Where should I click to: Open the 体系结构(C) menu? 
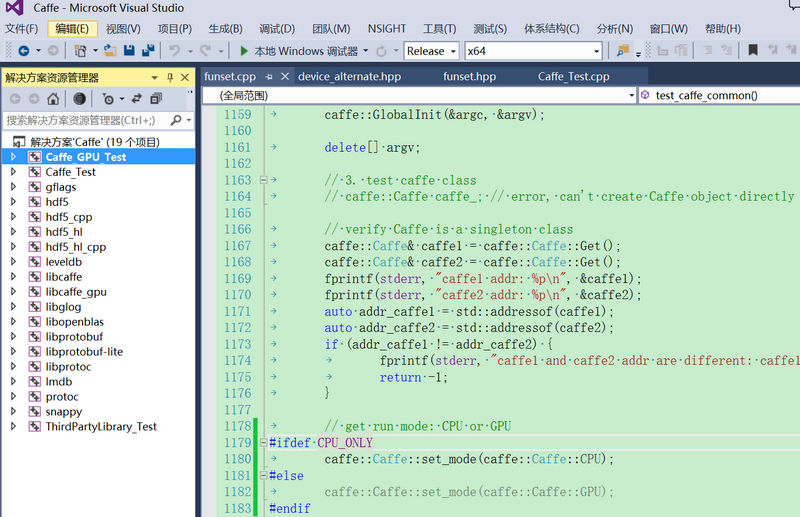pyautogui.click(x=552, y=29)
